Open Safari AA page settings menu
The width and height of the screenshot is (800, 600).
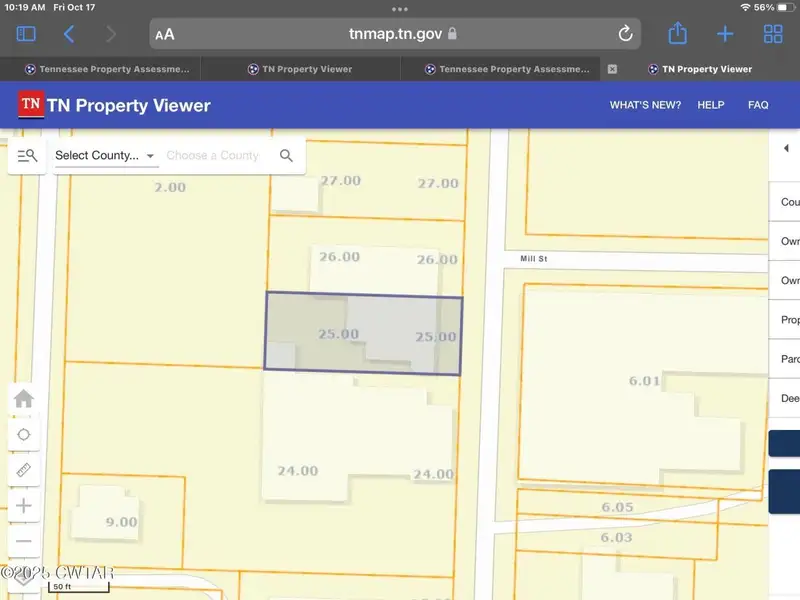[x=165, y=34]
